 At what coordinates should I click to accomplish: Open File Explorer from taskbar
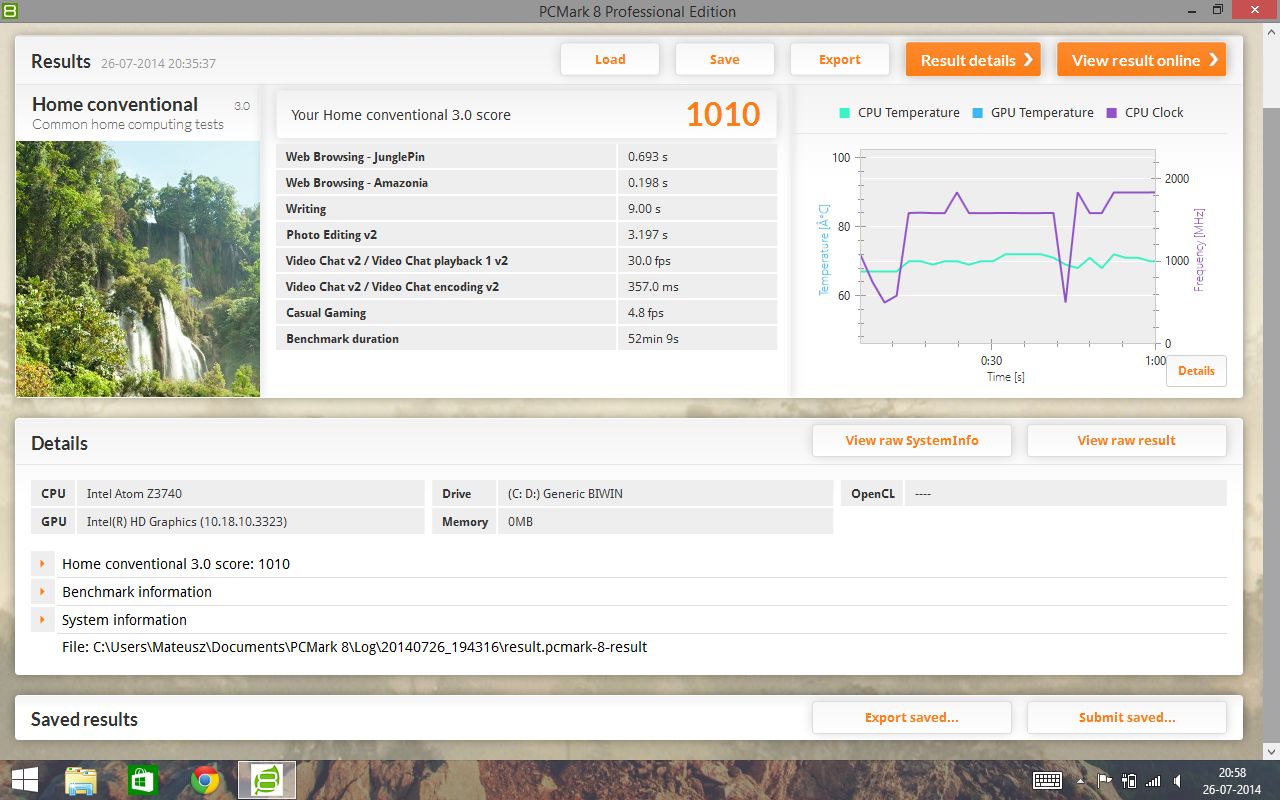coord(81,780)
